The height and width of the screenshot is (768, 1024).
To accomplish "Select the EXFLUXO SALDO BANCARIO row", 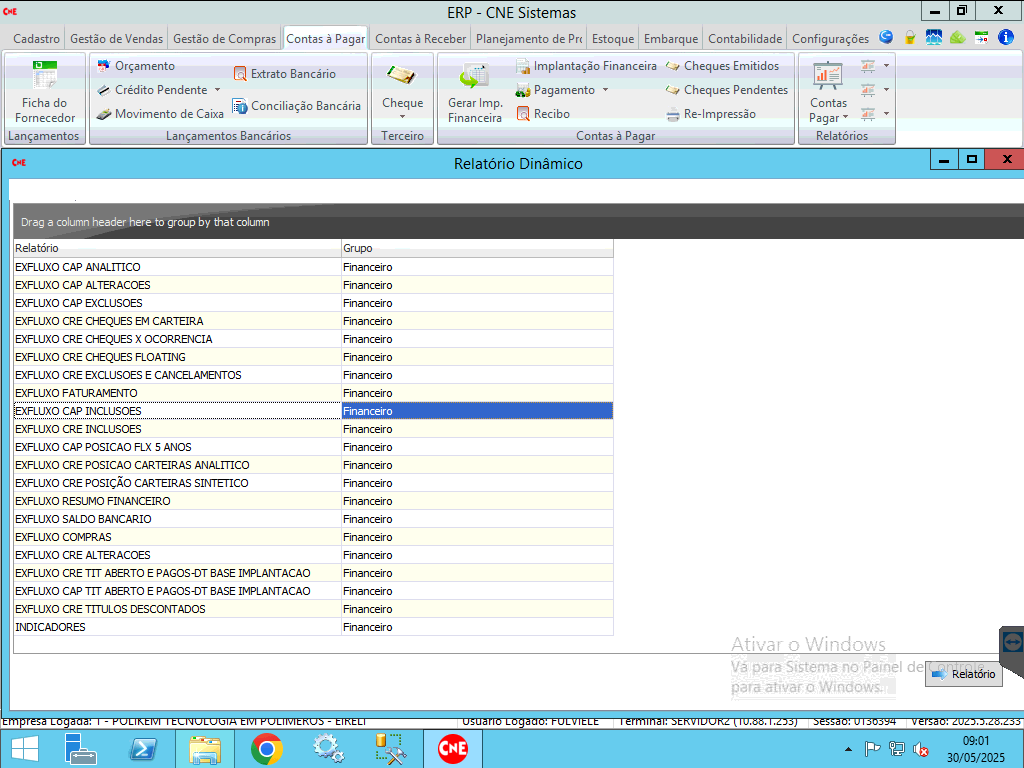I will coord(83,519).
